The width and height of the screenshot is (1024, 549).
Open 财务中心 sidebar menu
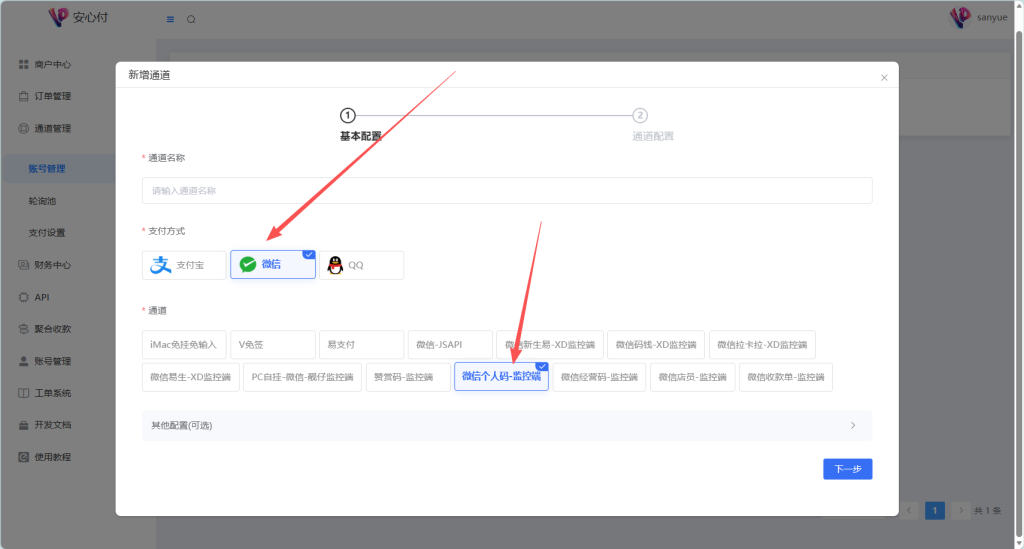[x=52, y=265]
